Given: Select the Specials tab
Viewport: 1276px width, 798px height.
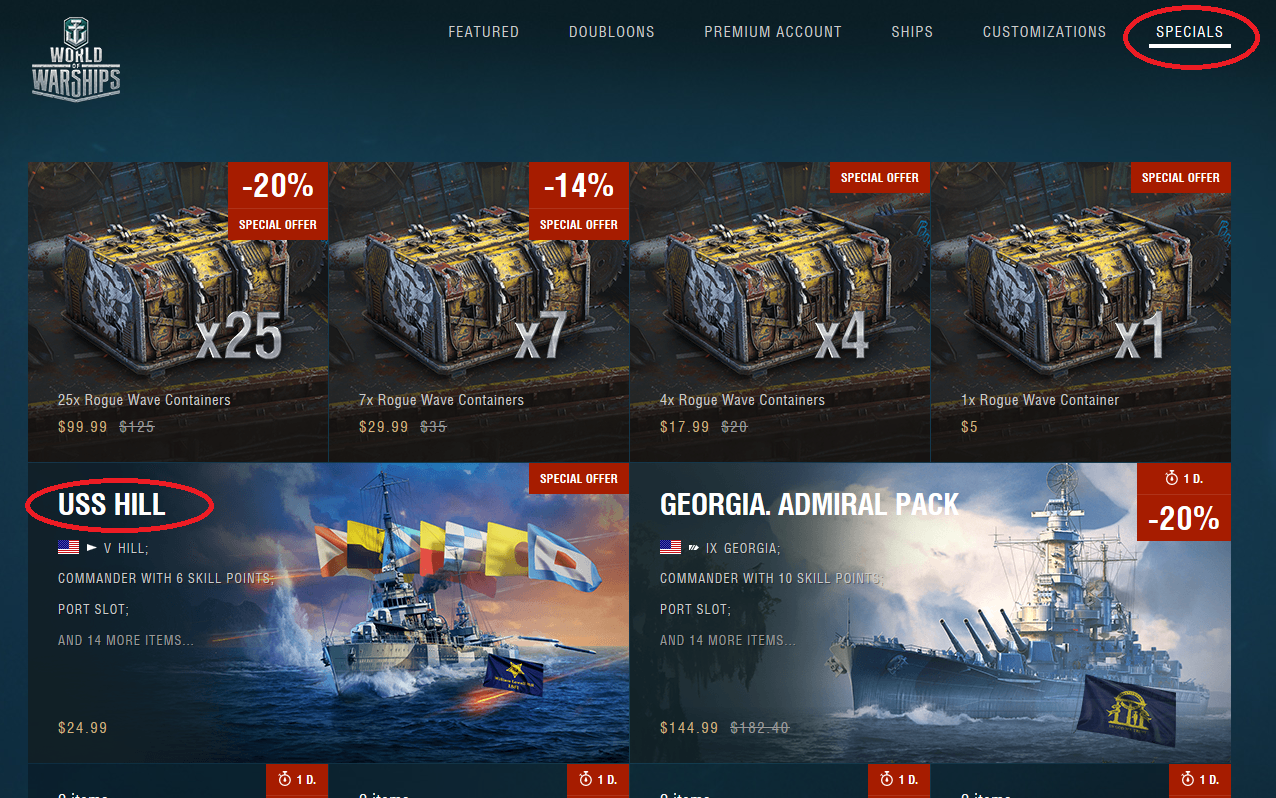Looking at the screenshot, I should [x=1189, y=32].
